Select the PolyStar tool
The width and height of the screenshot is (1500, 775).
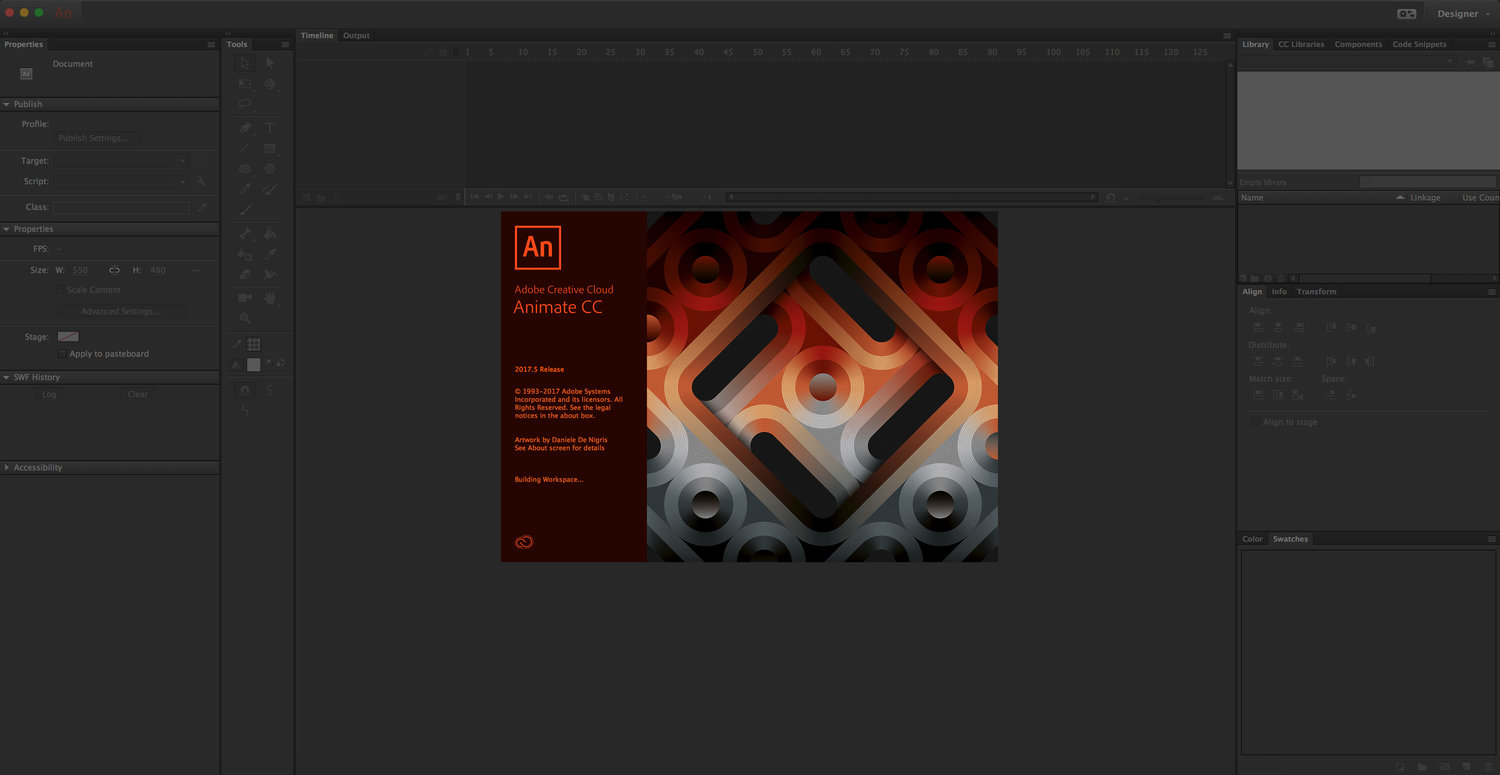pos(270,169)
